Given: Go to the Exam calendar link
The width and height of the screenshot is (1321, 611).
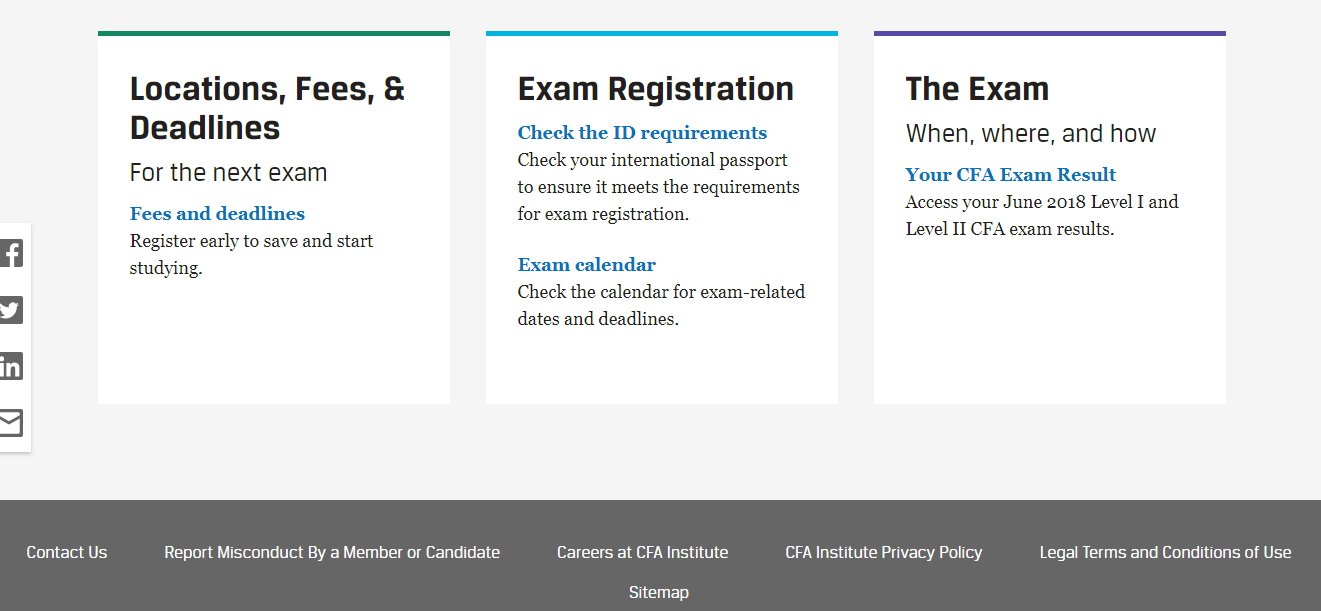Looking at the screenshot, I should [587, 265].
